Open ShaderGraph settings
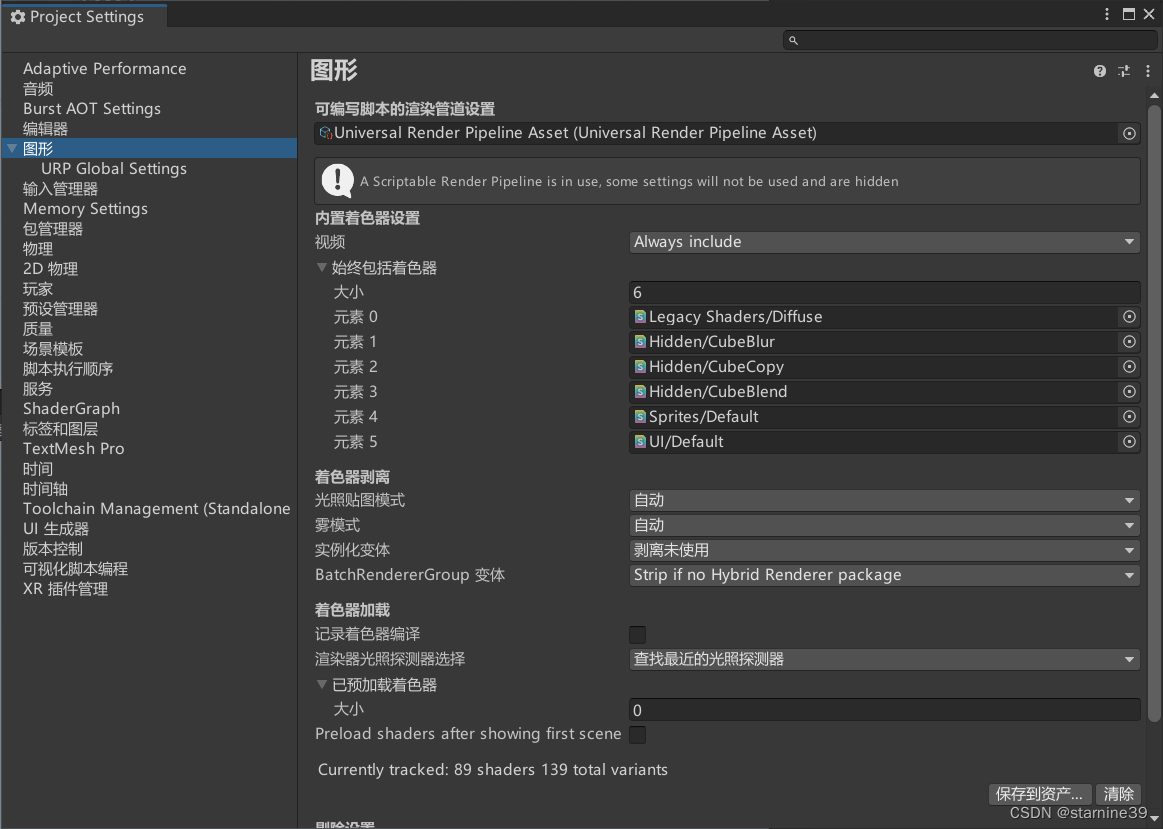1163x829 pixels. (71, 409)
